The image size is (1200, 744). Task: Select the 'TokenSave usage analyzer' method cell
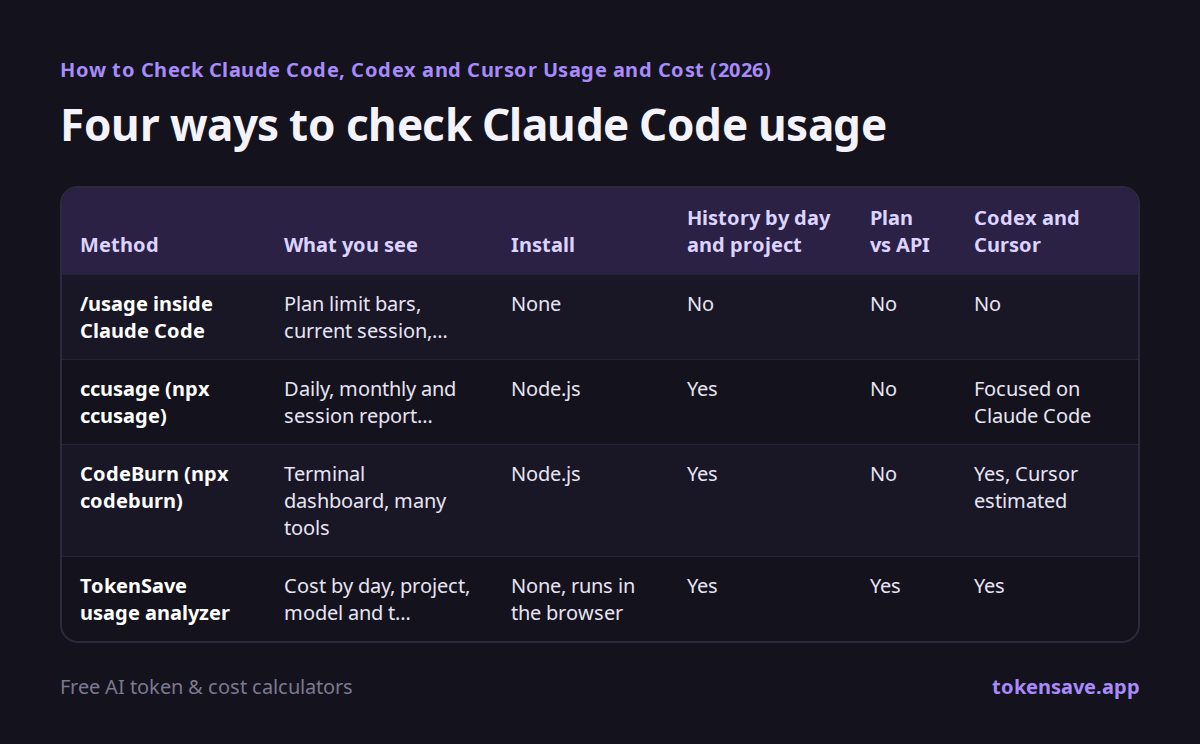(x=155, y=599)
